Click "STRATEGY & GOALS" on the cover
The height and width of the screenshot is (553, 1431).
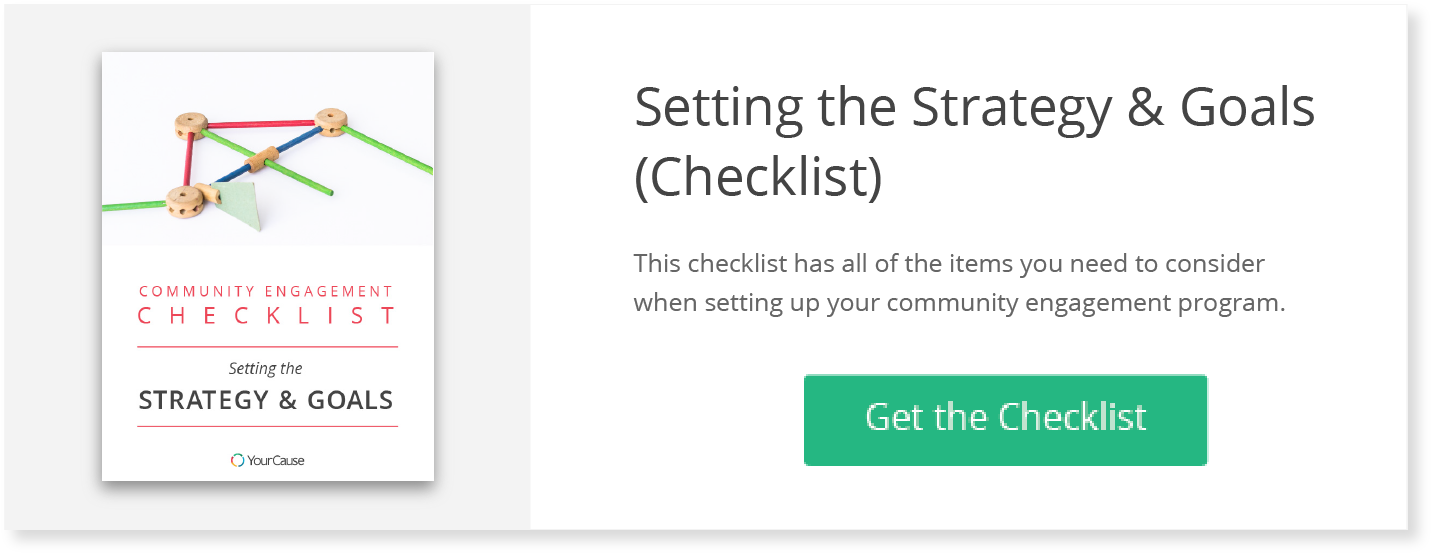266,401
